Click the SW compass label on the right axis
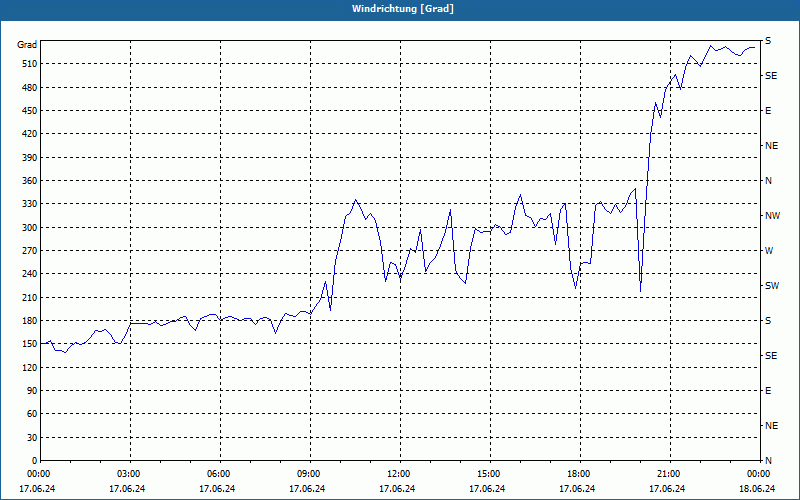800x500 pixels. coord(772,286)
